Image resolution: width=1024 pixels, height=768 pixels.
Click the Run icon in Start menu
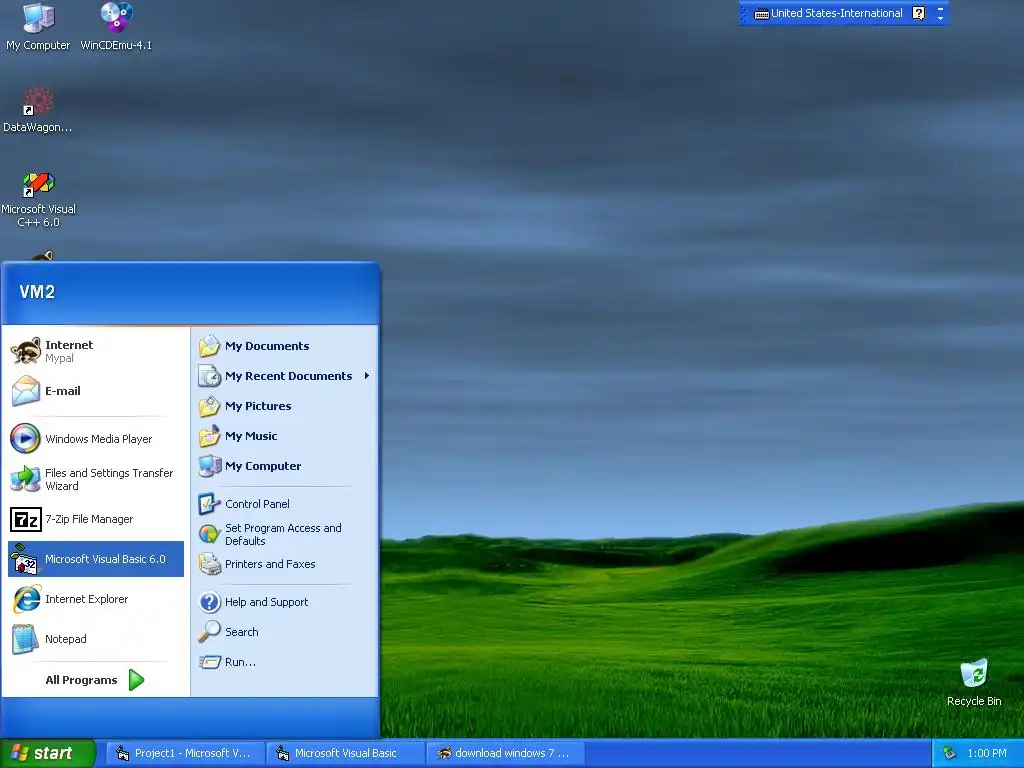point(210,662)
